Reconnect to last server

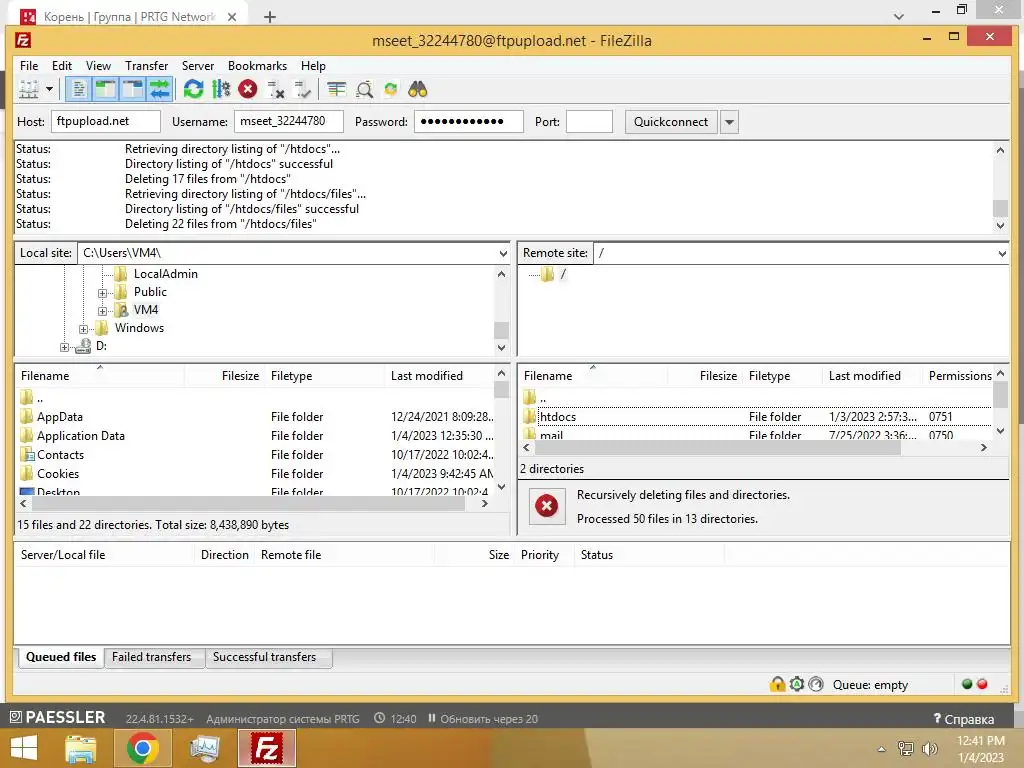[x=303, y=89]
